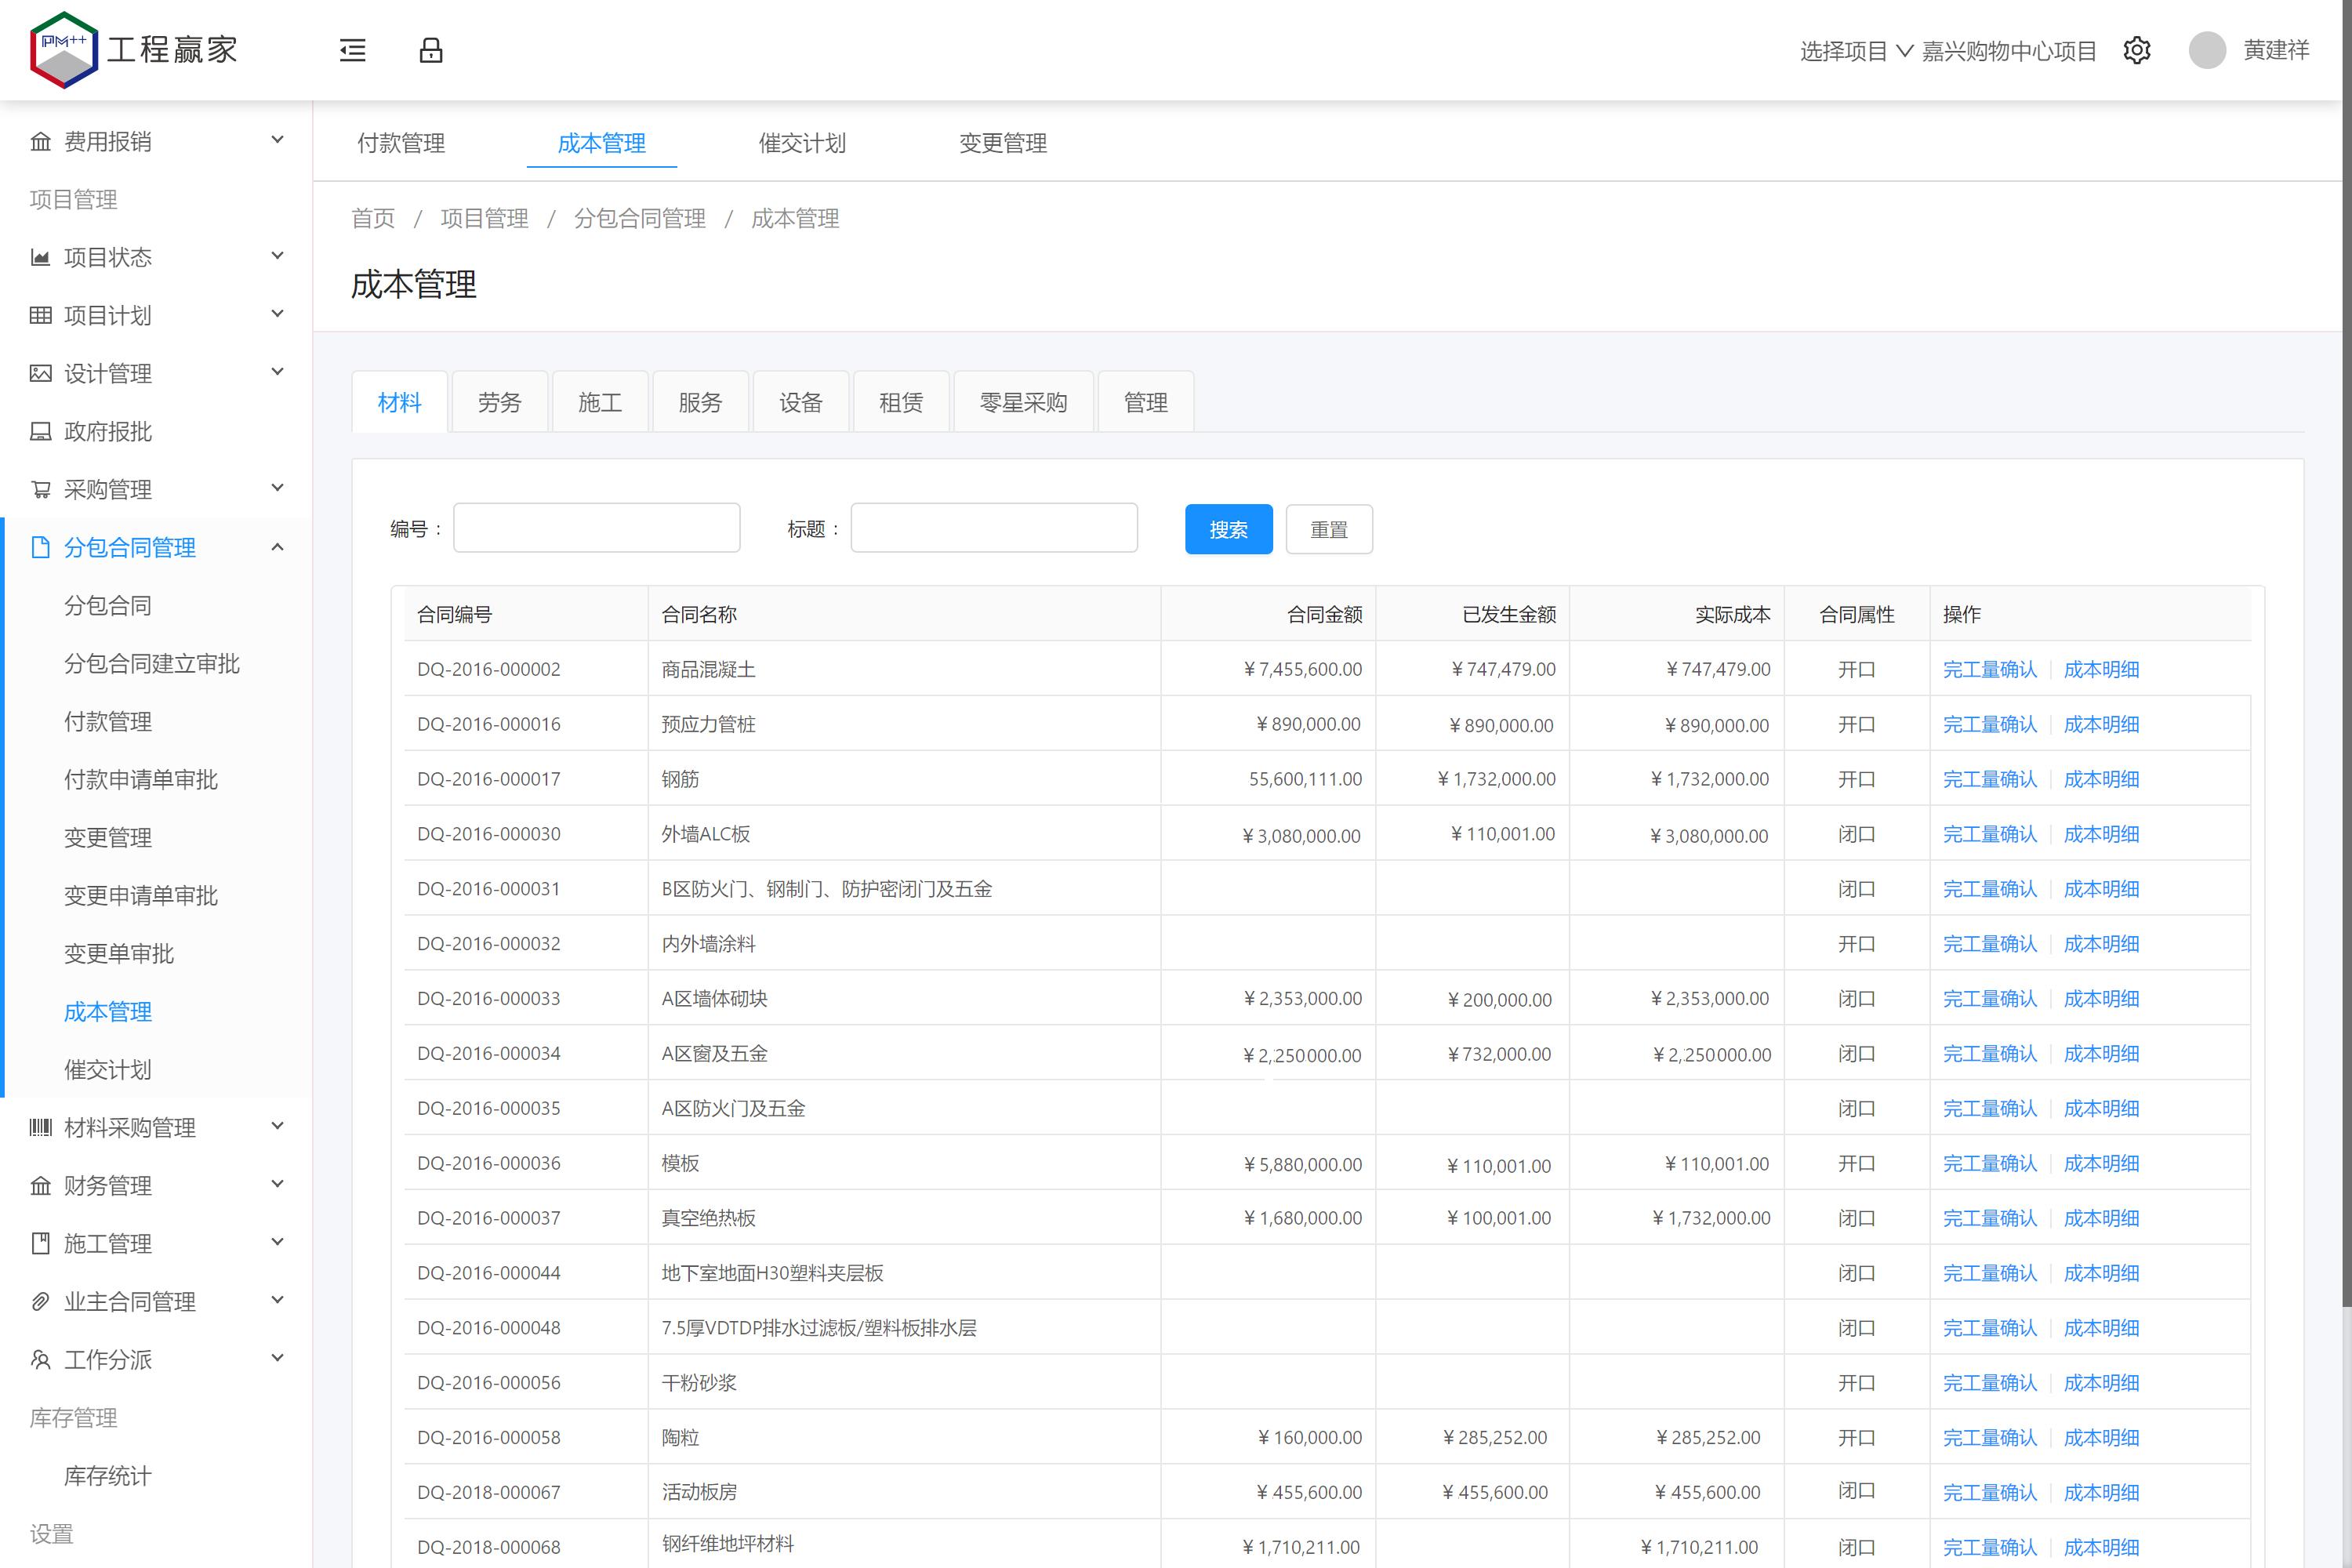The image size is (2352, 1568).
Task: Expand the 财务管理 menu chevron
Action: 278,1184
